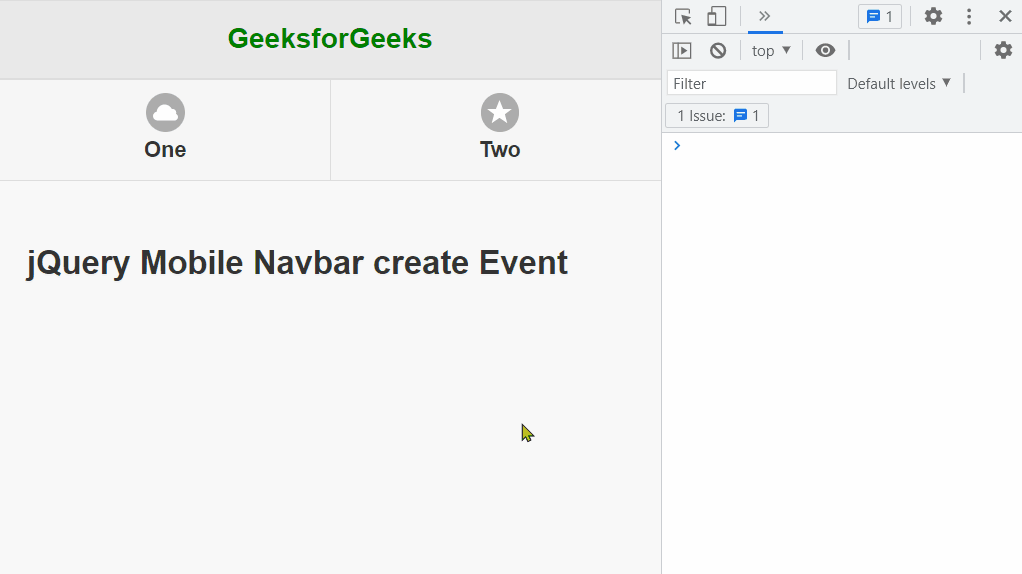This screenshot has height=574, width=1022.
Task: Open the top context dropdown
Action: click(x=771, y=50)
